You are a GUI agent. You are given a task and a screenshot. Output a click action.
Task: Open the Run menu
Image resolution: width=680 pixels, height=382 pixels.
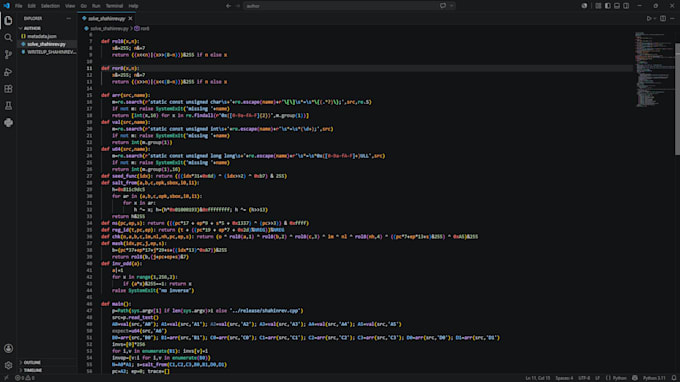tap(96, 6)
